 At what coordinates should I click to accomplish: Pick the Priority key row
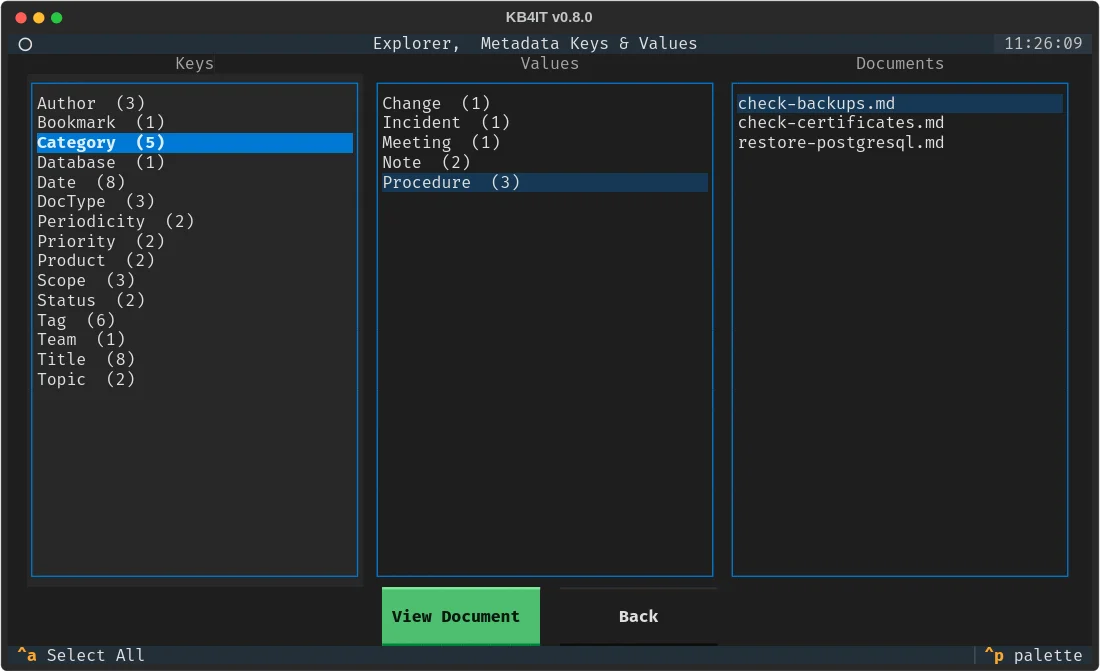[194, 241]
